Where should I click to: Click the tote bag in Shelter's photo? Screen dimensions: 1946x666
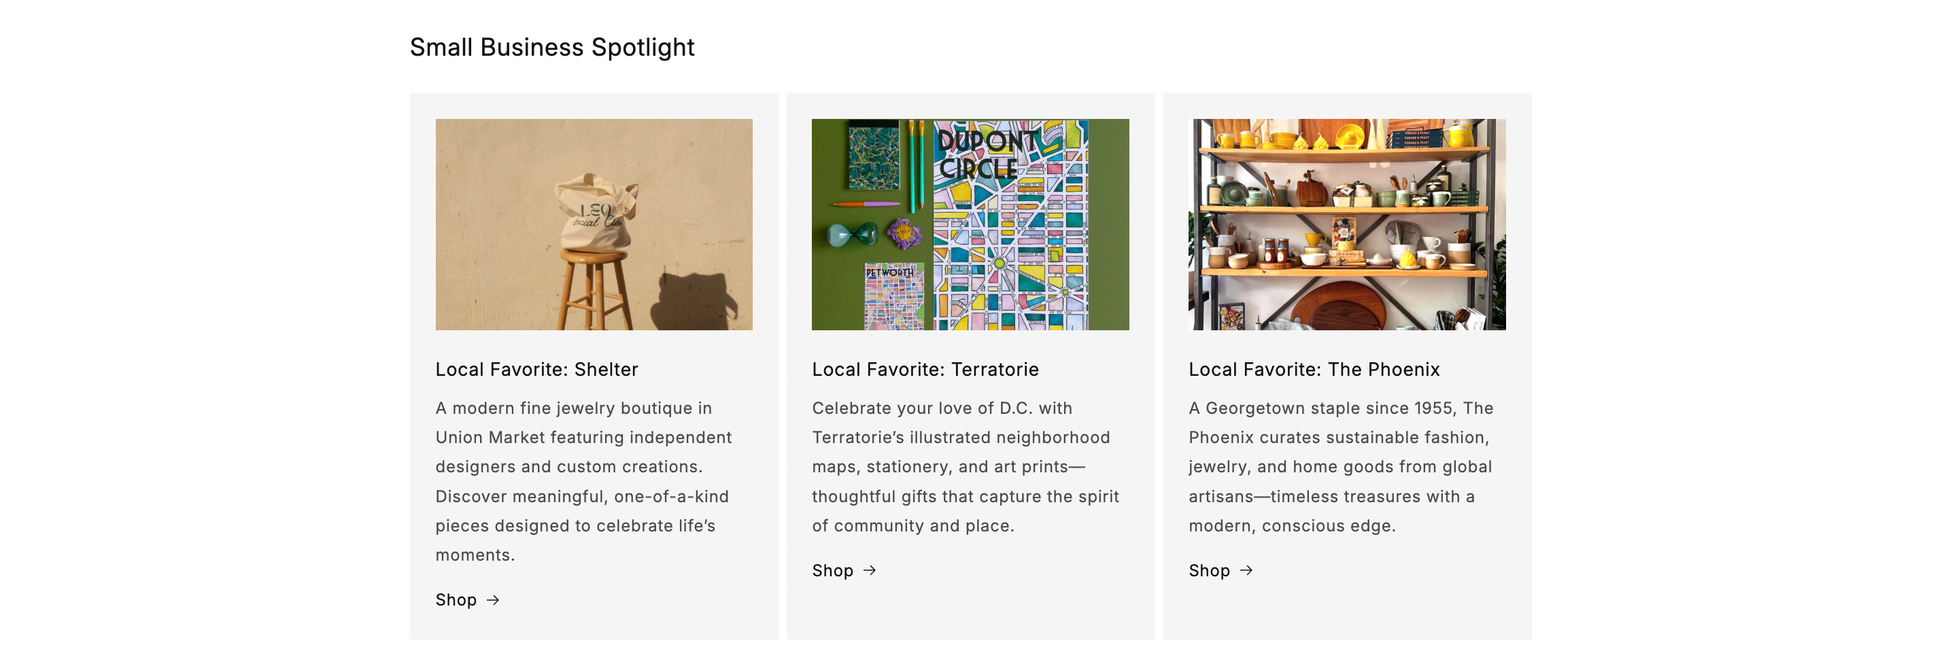pos(594,214)
